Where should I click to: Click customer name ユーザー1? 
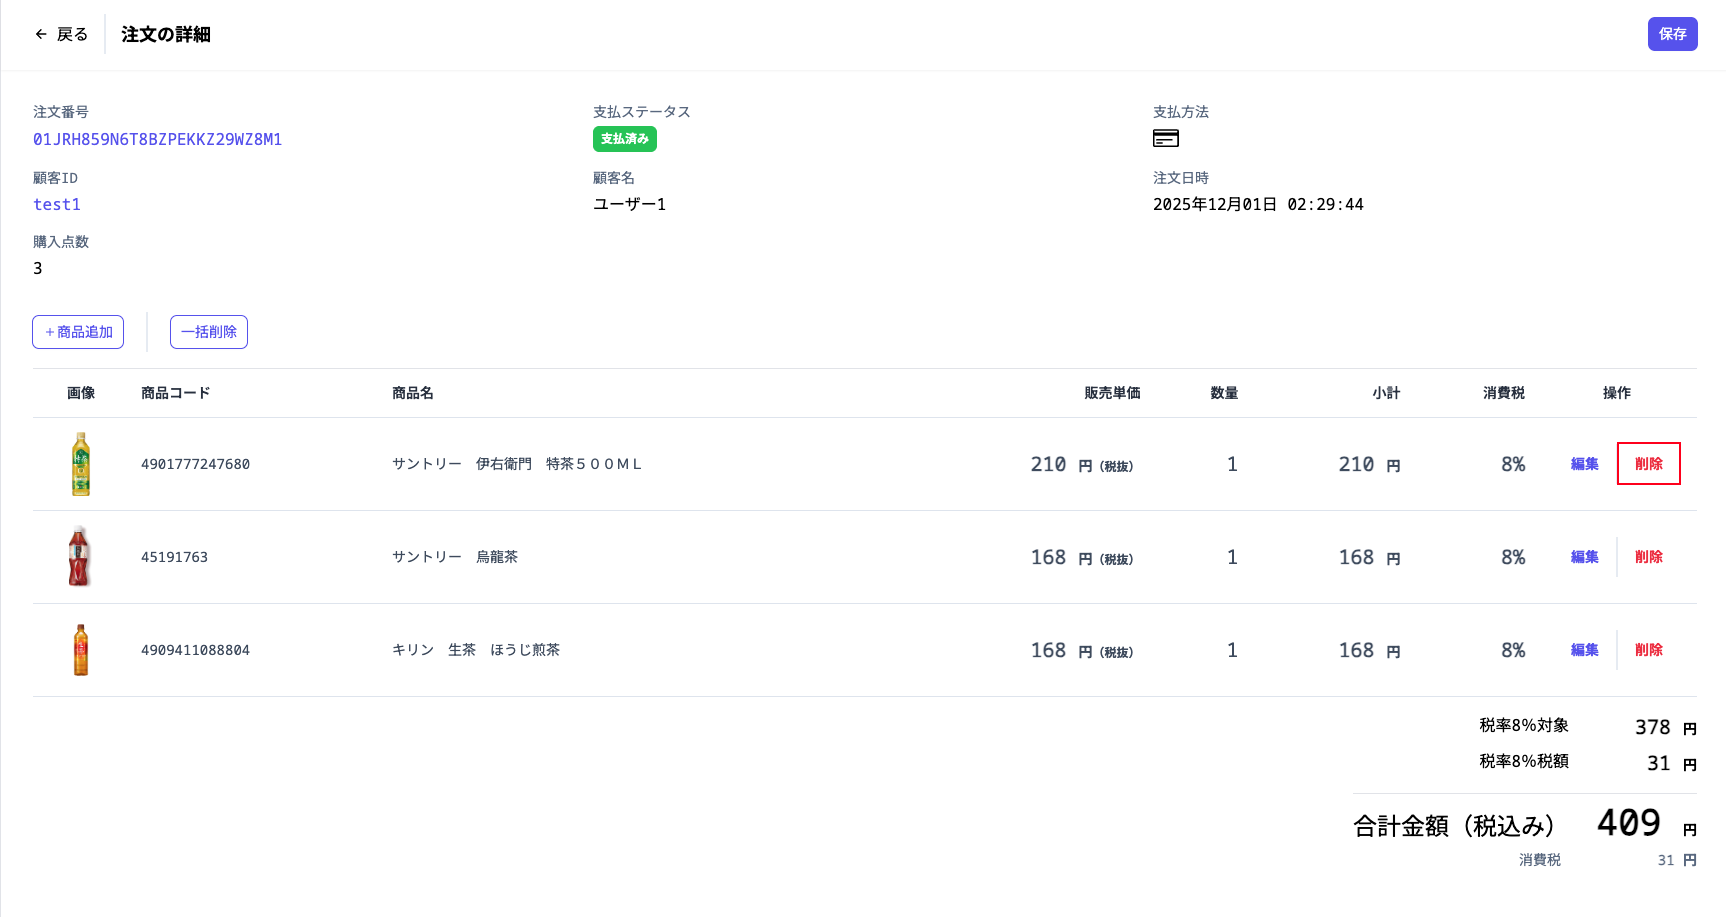[x=629, y=204]
